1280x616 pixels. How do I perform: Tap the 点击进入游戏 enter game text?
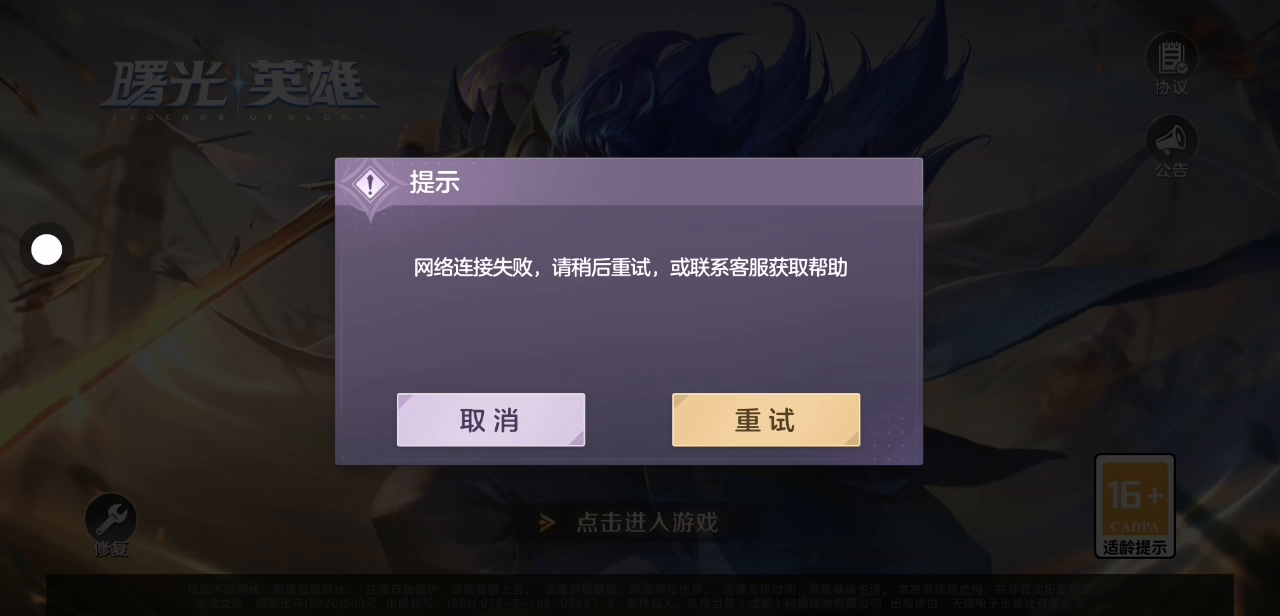pyautogui.click(x=647, y=522)
